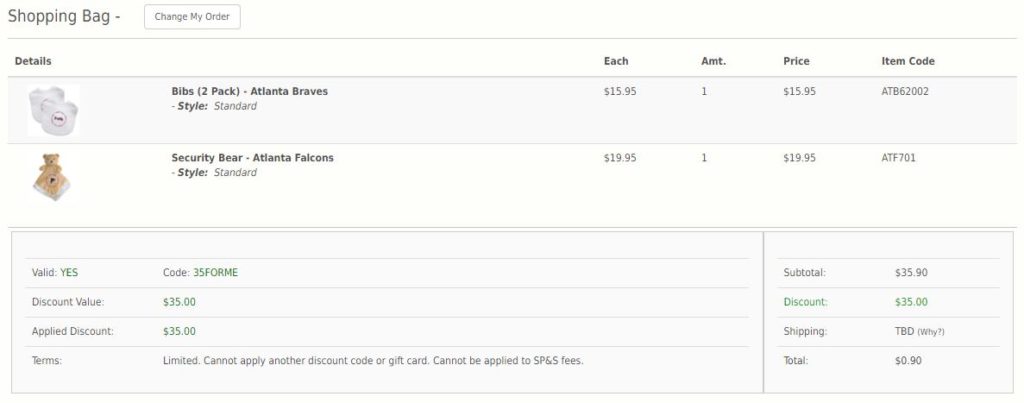The image size is (1024, 403).
Task: Click the ATF701 item code
Action: click(x=898, y=157)
